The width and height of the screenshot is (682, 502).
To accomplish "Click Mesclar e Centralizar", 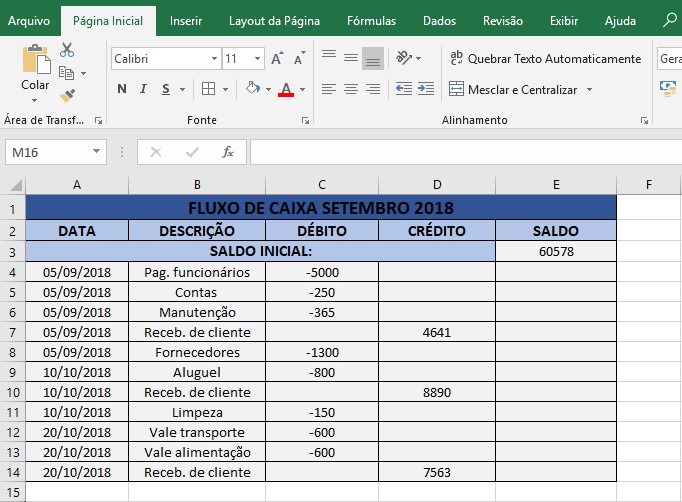I will point(513,90).
